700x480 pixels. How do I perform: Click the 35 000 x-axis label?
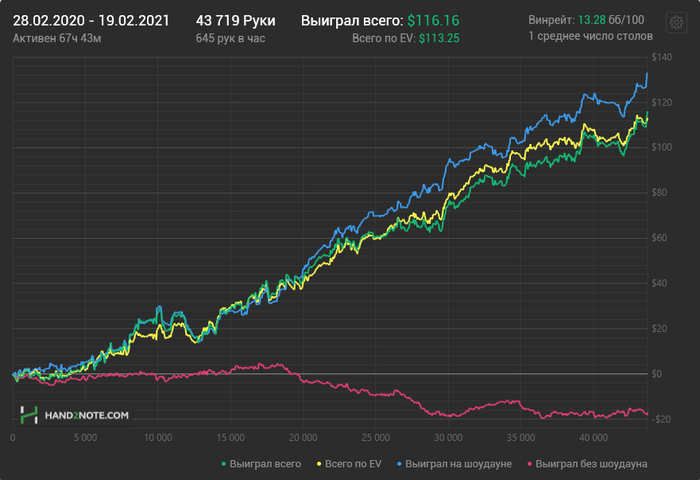pos(521,438)
